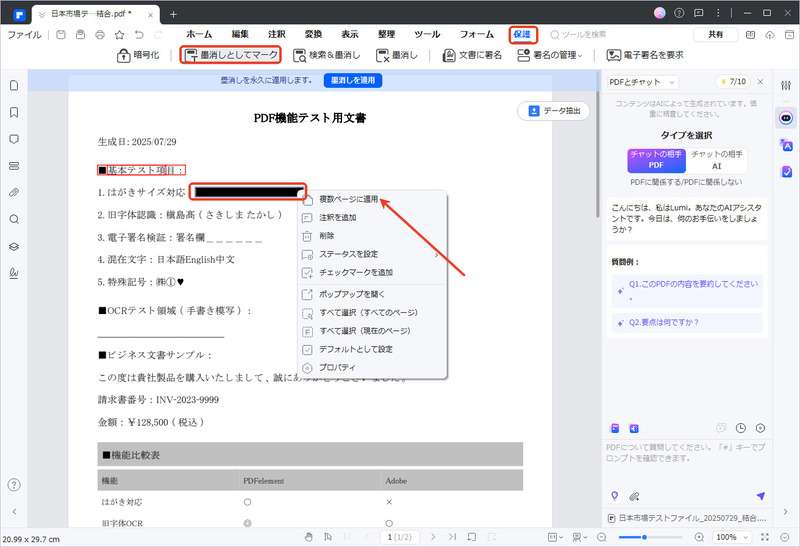Enter fullscreen mode from status bar
The width and height of the screenshot is (800, 547).
(765, 537)
